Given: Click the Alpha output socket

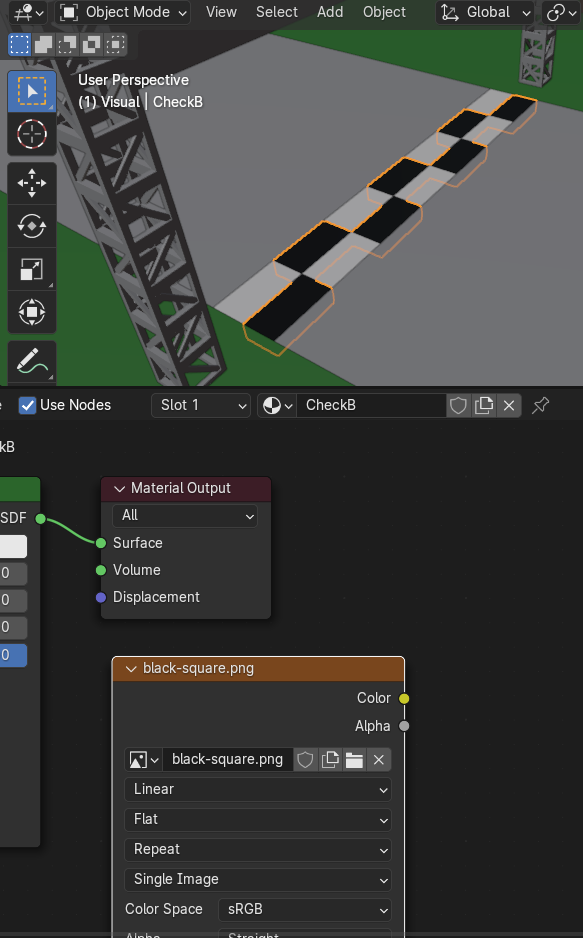Looking at the screenshot, I should click(x=404, y=726).
